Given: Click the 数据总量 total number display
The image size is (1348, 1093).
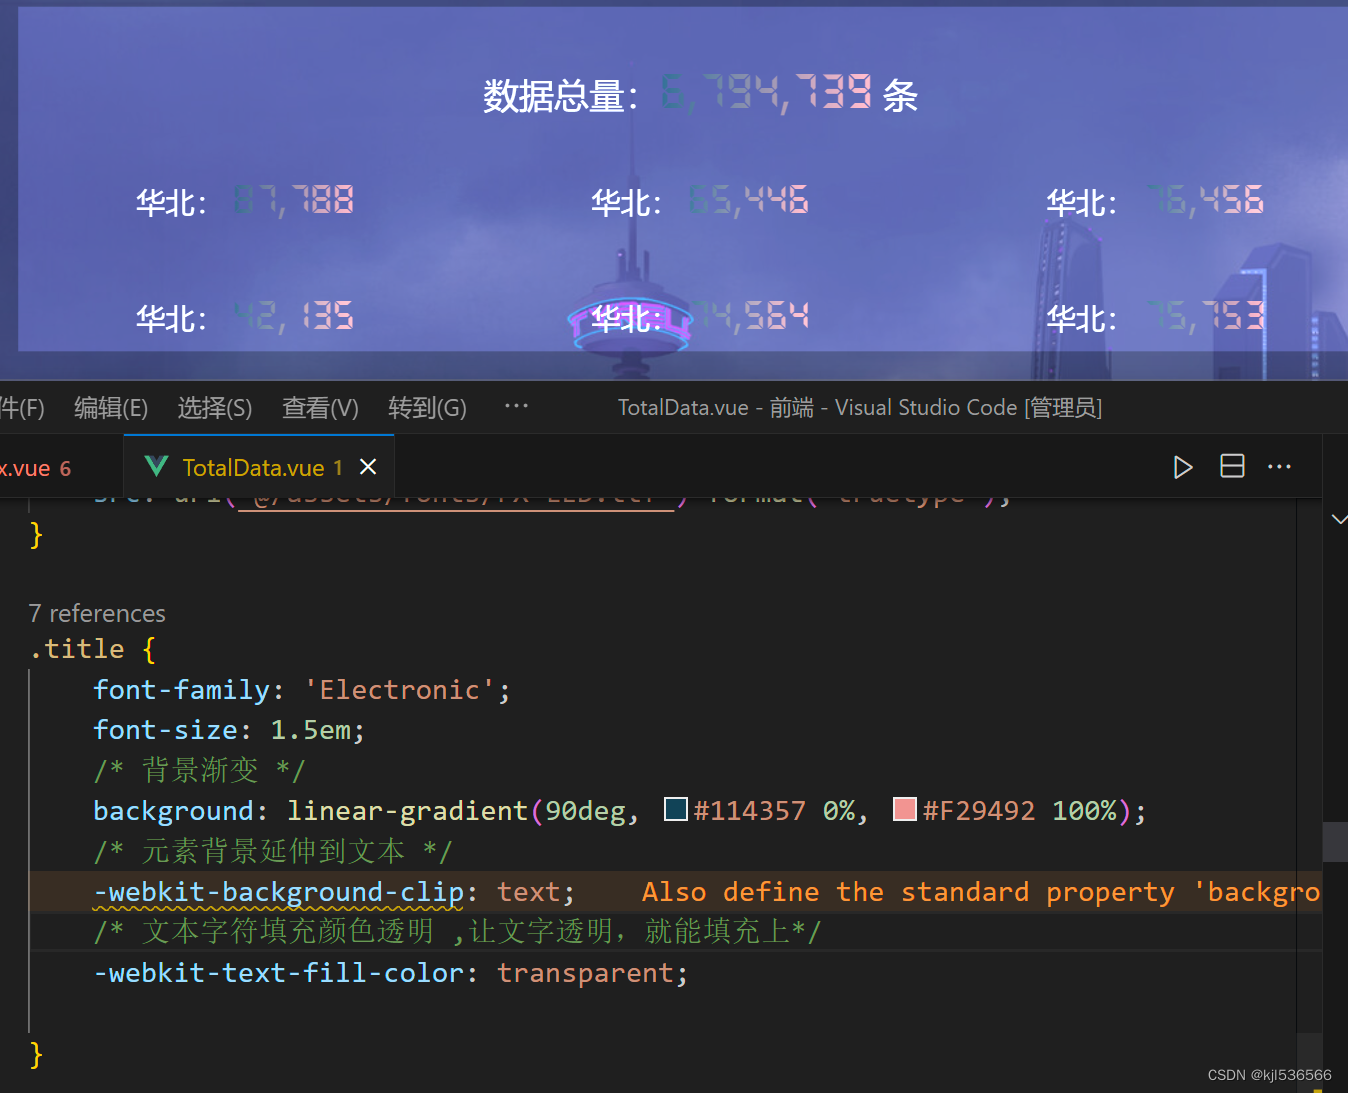Looking at the screenshot, I should pos(766,93).
